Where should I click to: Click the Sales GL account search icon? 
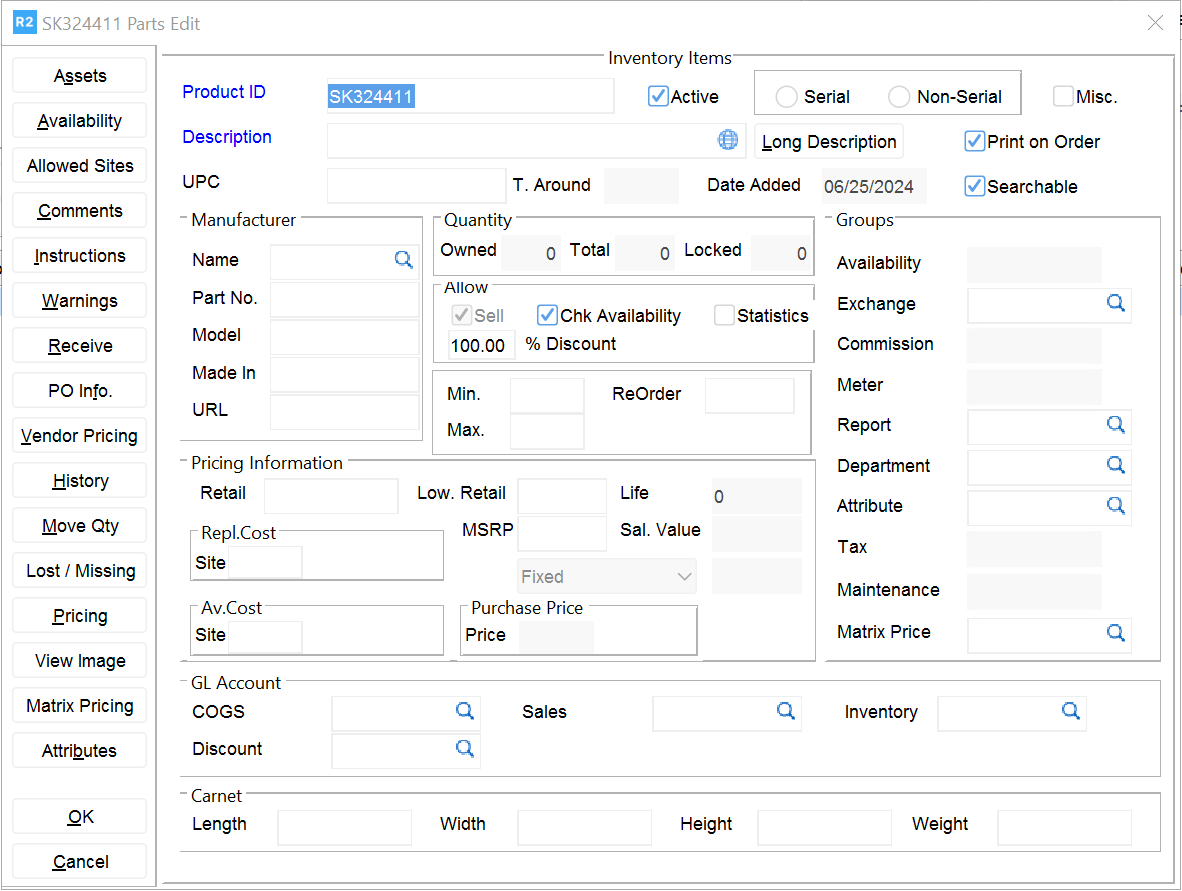click(786, 711)
